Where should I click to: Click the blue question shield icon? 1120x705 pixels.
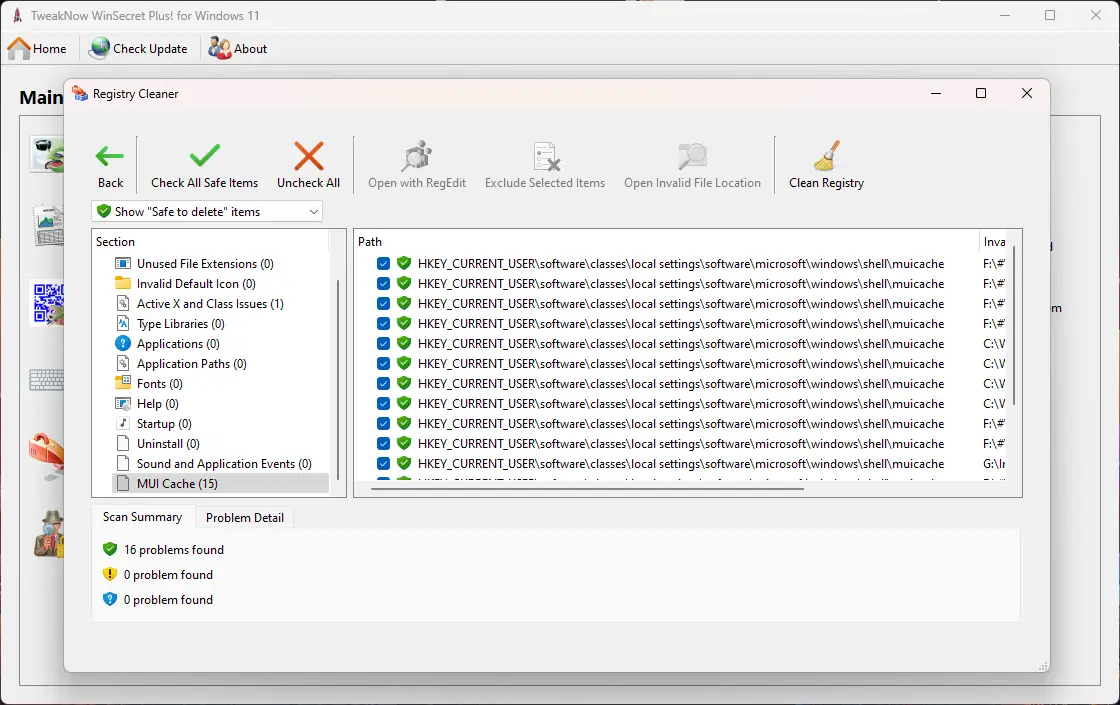[109, 599]
